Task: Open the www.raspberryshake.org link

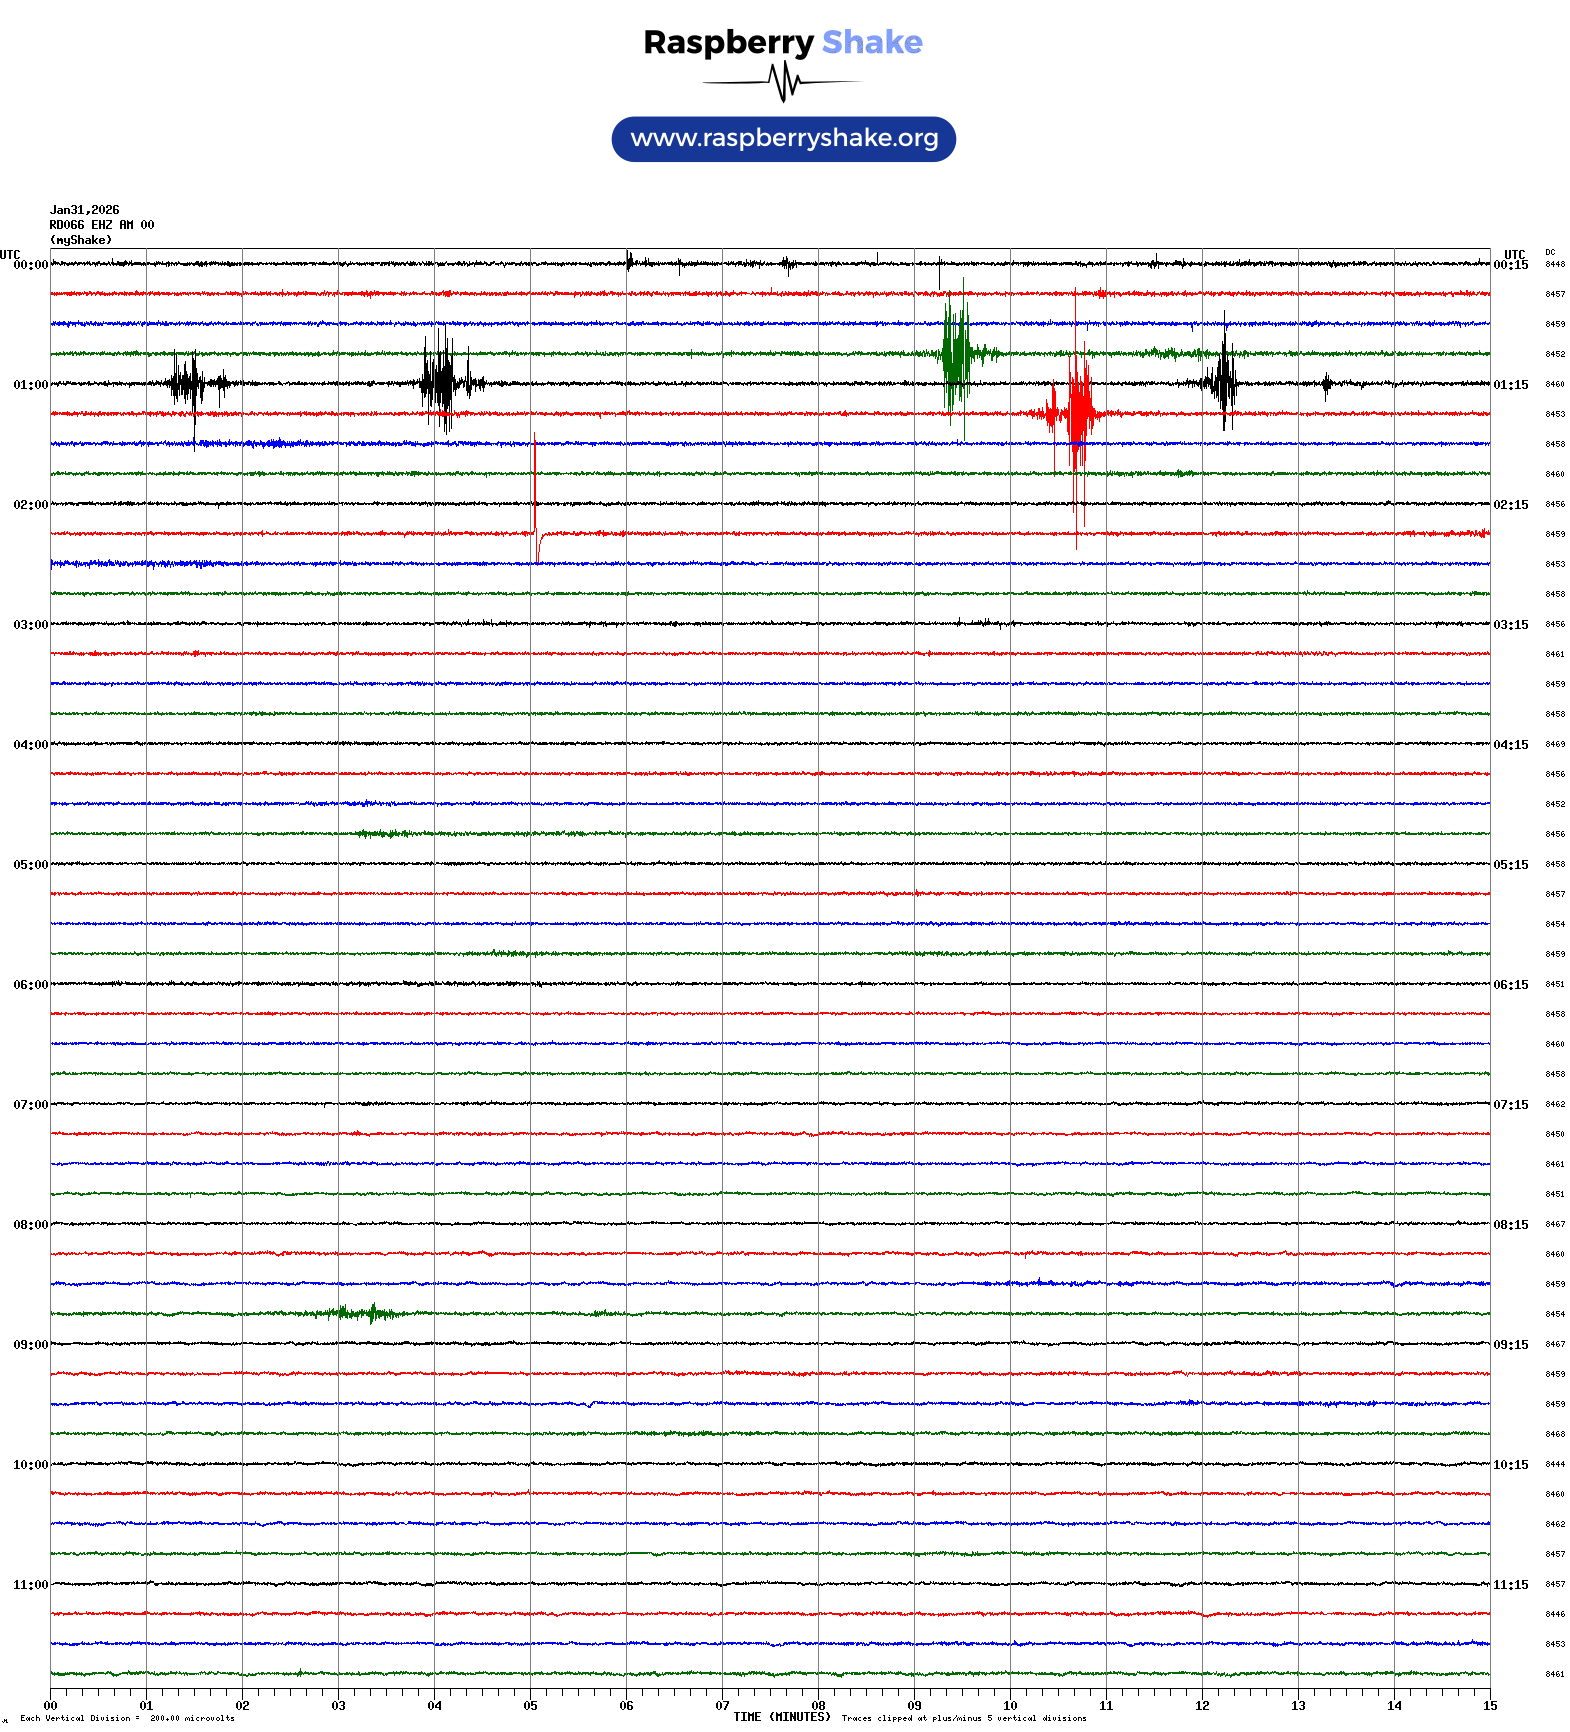Action: pyautogui.click(x=783, y=139)
